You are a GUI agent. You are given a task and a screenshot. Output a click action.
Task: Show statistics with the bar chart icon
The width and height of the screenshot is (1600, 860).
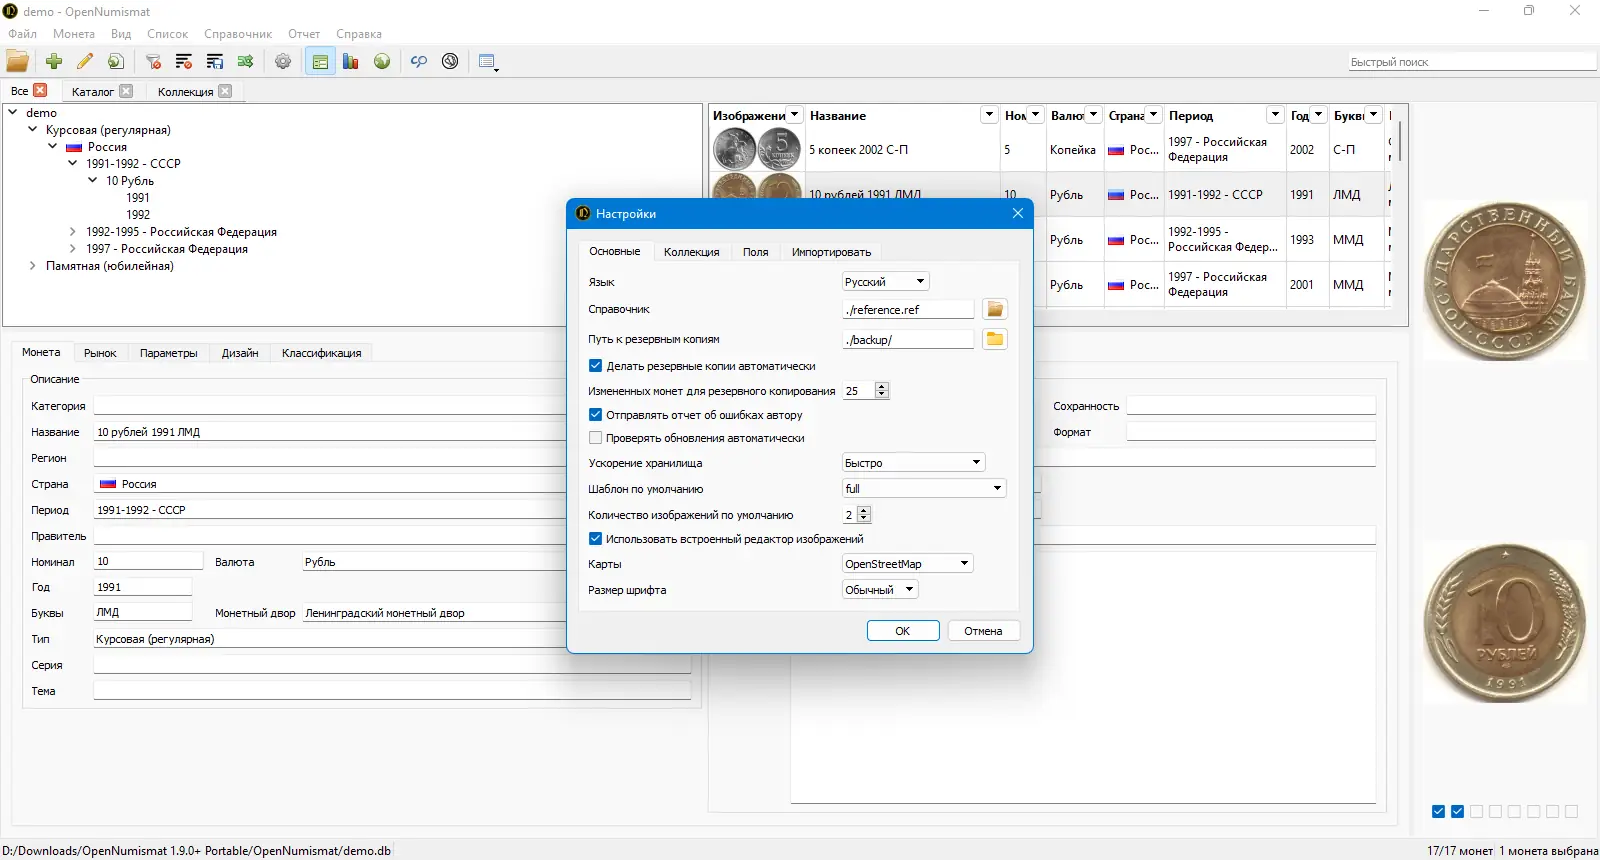(x=351, y=62)
